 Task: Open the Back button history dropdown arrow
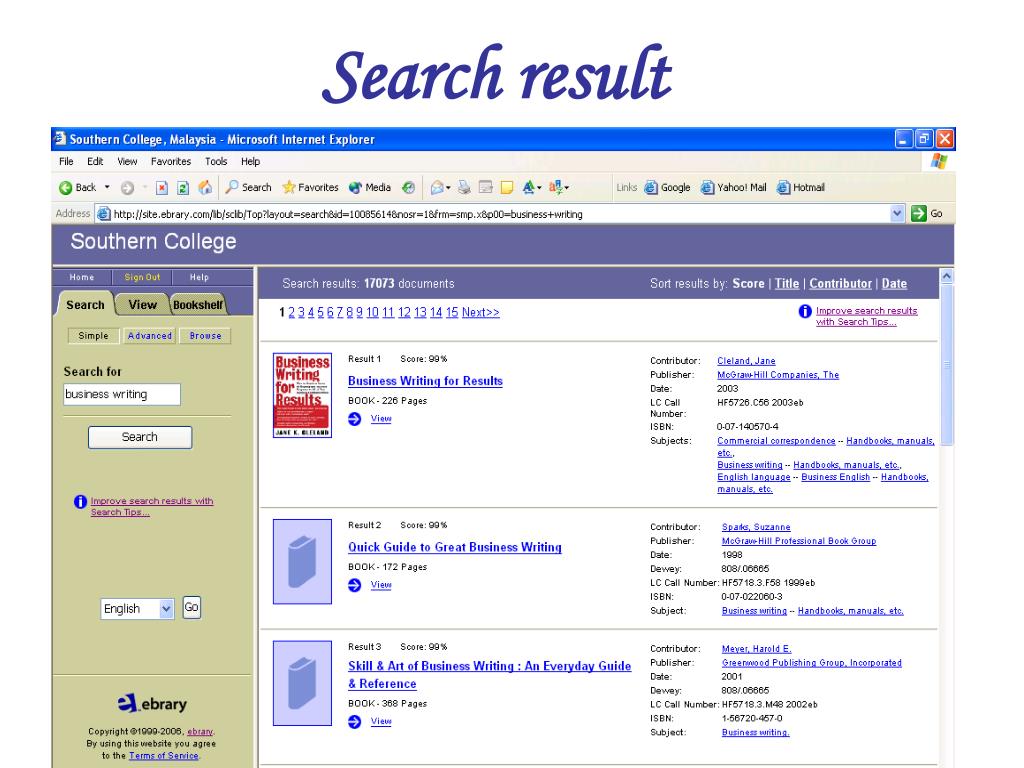click(107, 187)
